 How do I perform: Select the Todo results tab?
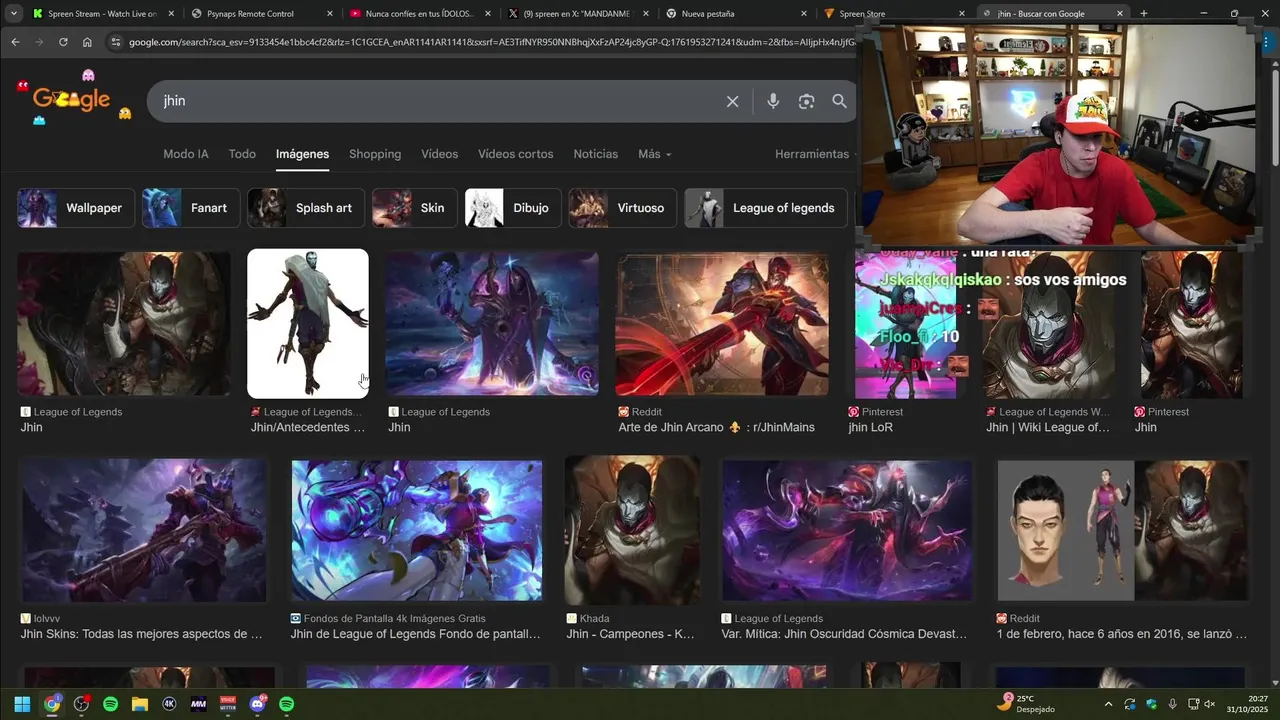point(242,154)
